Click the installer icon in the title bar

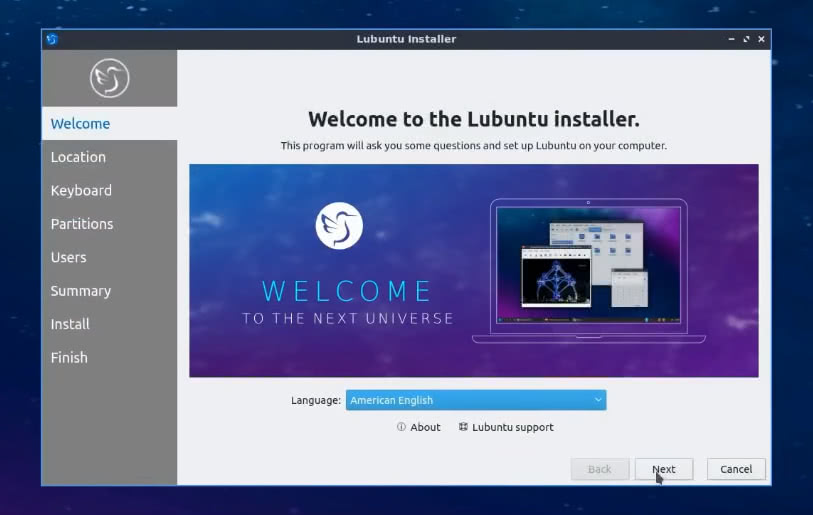(52, 39)
